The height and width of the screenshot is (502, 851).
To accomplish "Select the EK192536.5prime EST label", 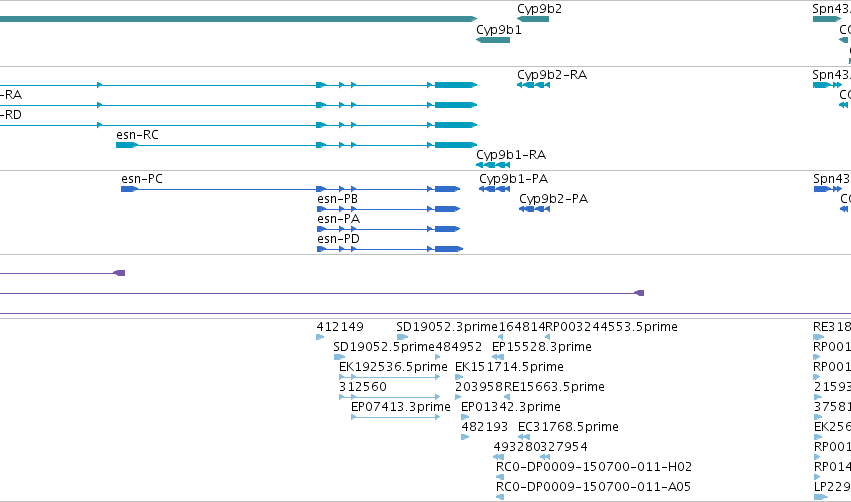I will [x=393, y=367].
